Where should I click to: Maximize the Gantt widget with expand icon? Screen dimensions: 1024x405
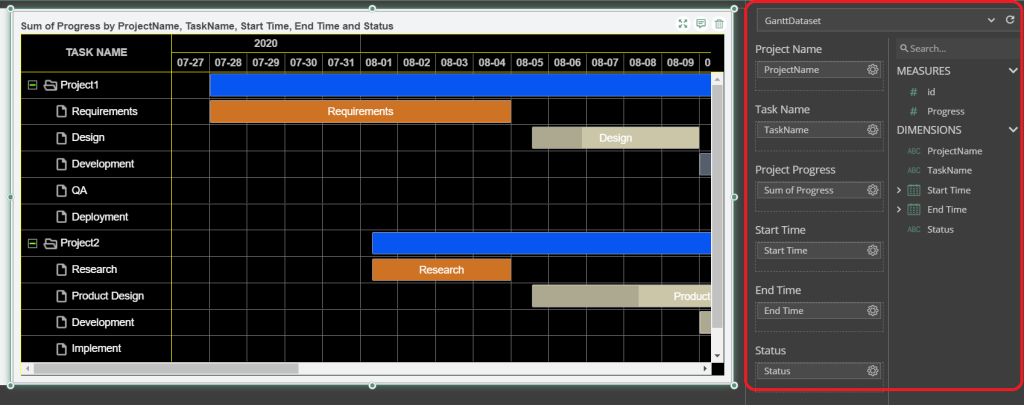coord(683,24)
